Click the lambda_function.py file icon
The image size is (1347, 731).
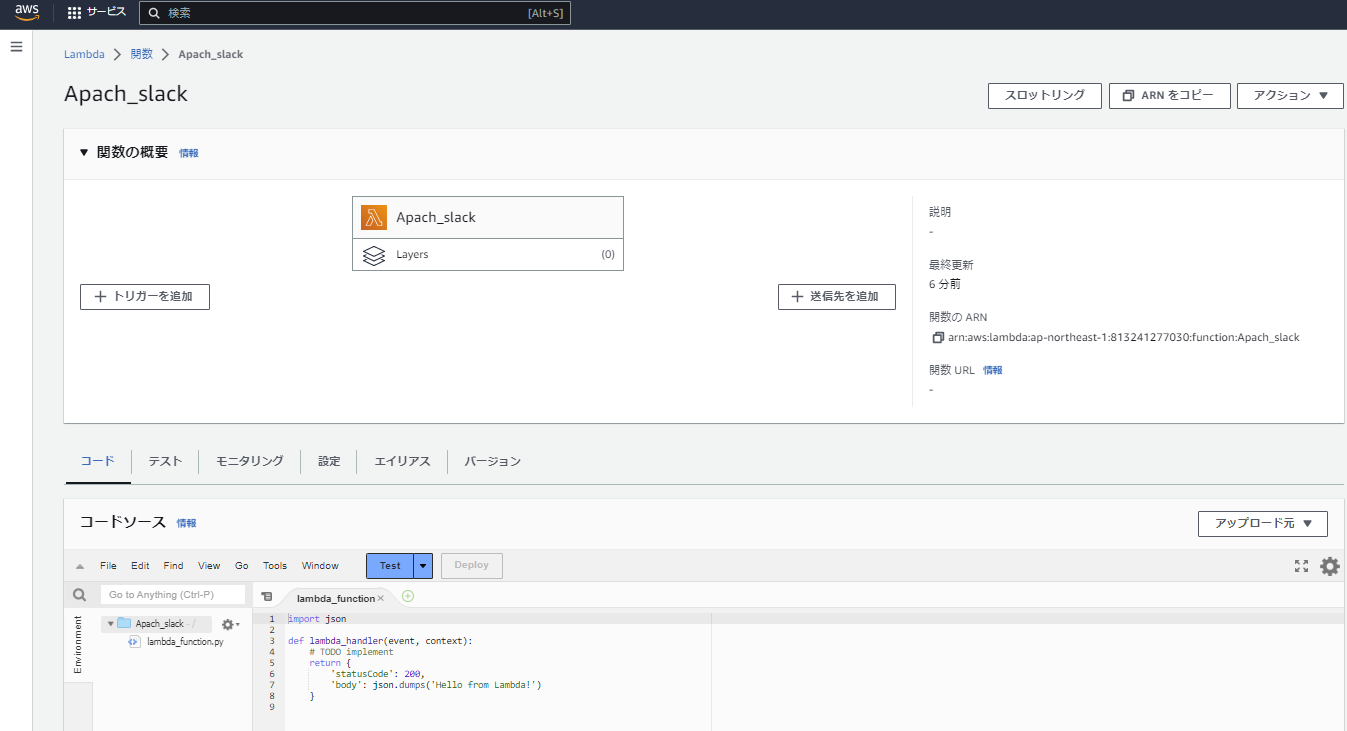click(x=133, y=641)
